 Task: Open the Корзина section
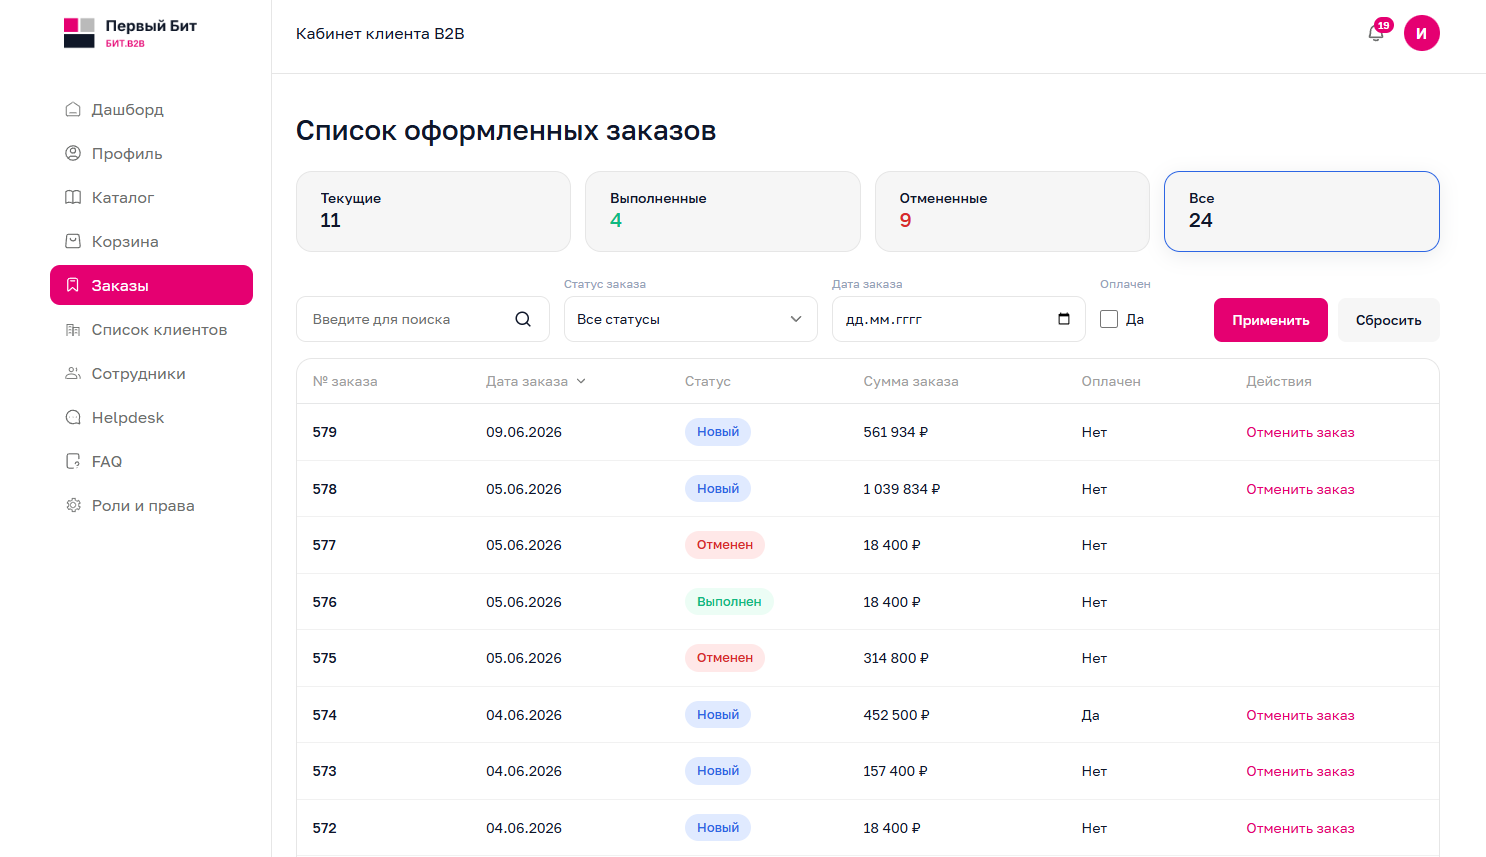(x=151, y=242)
